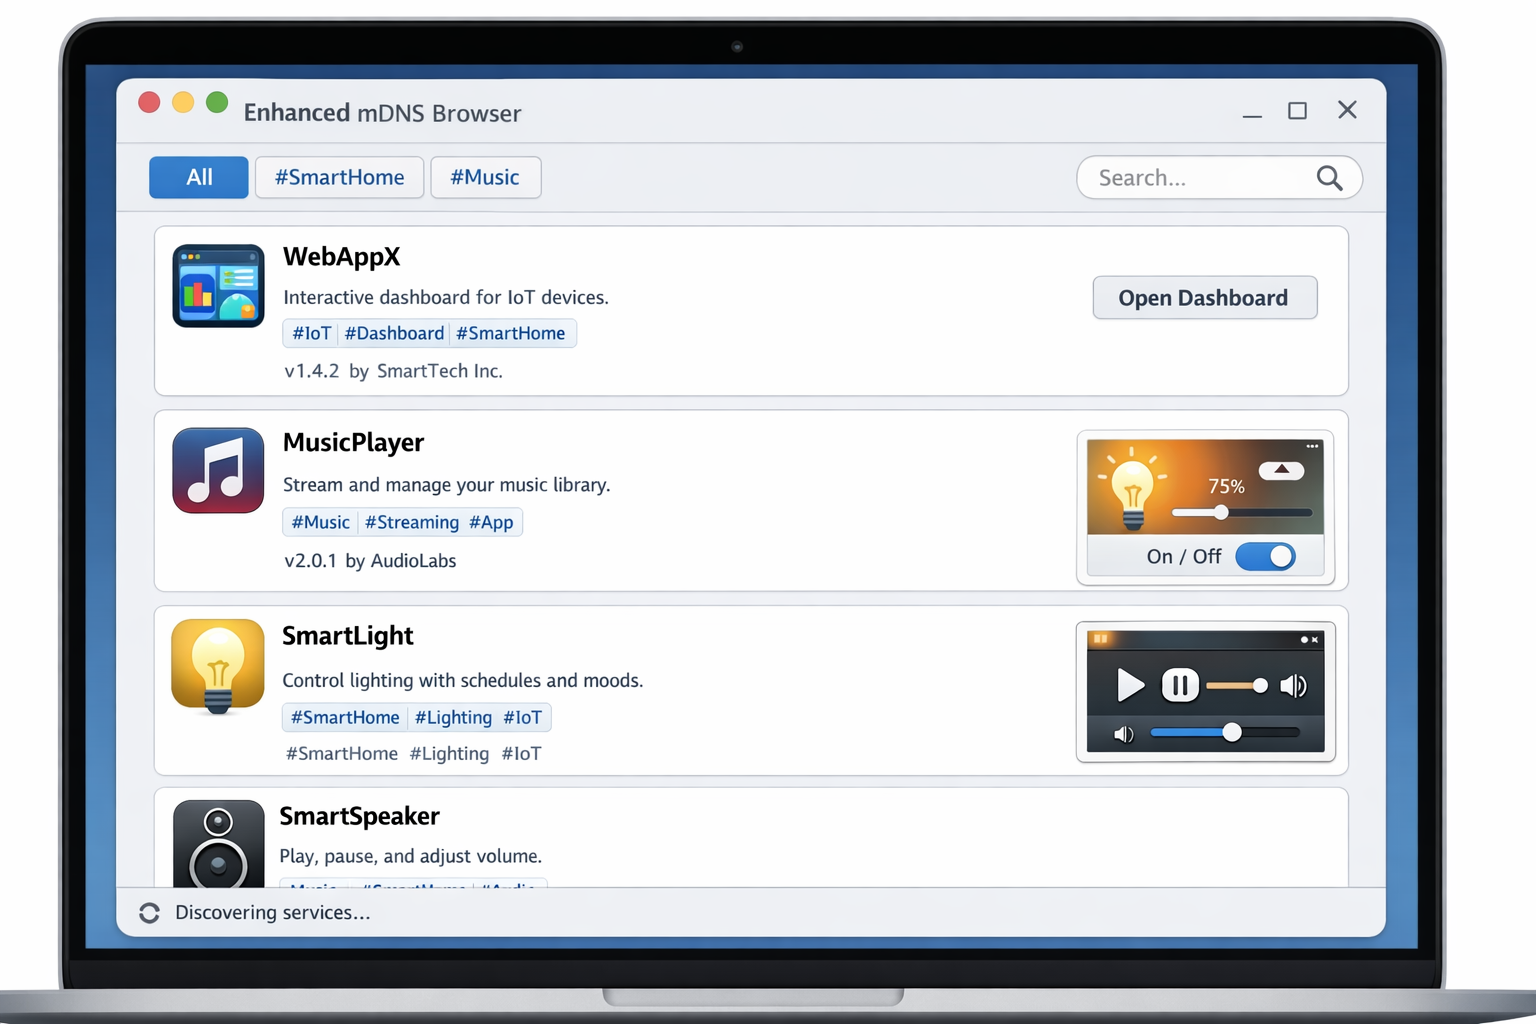Click the spinning refresh icon beside Discovering services

(x=149, y=913)
